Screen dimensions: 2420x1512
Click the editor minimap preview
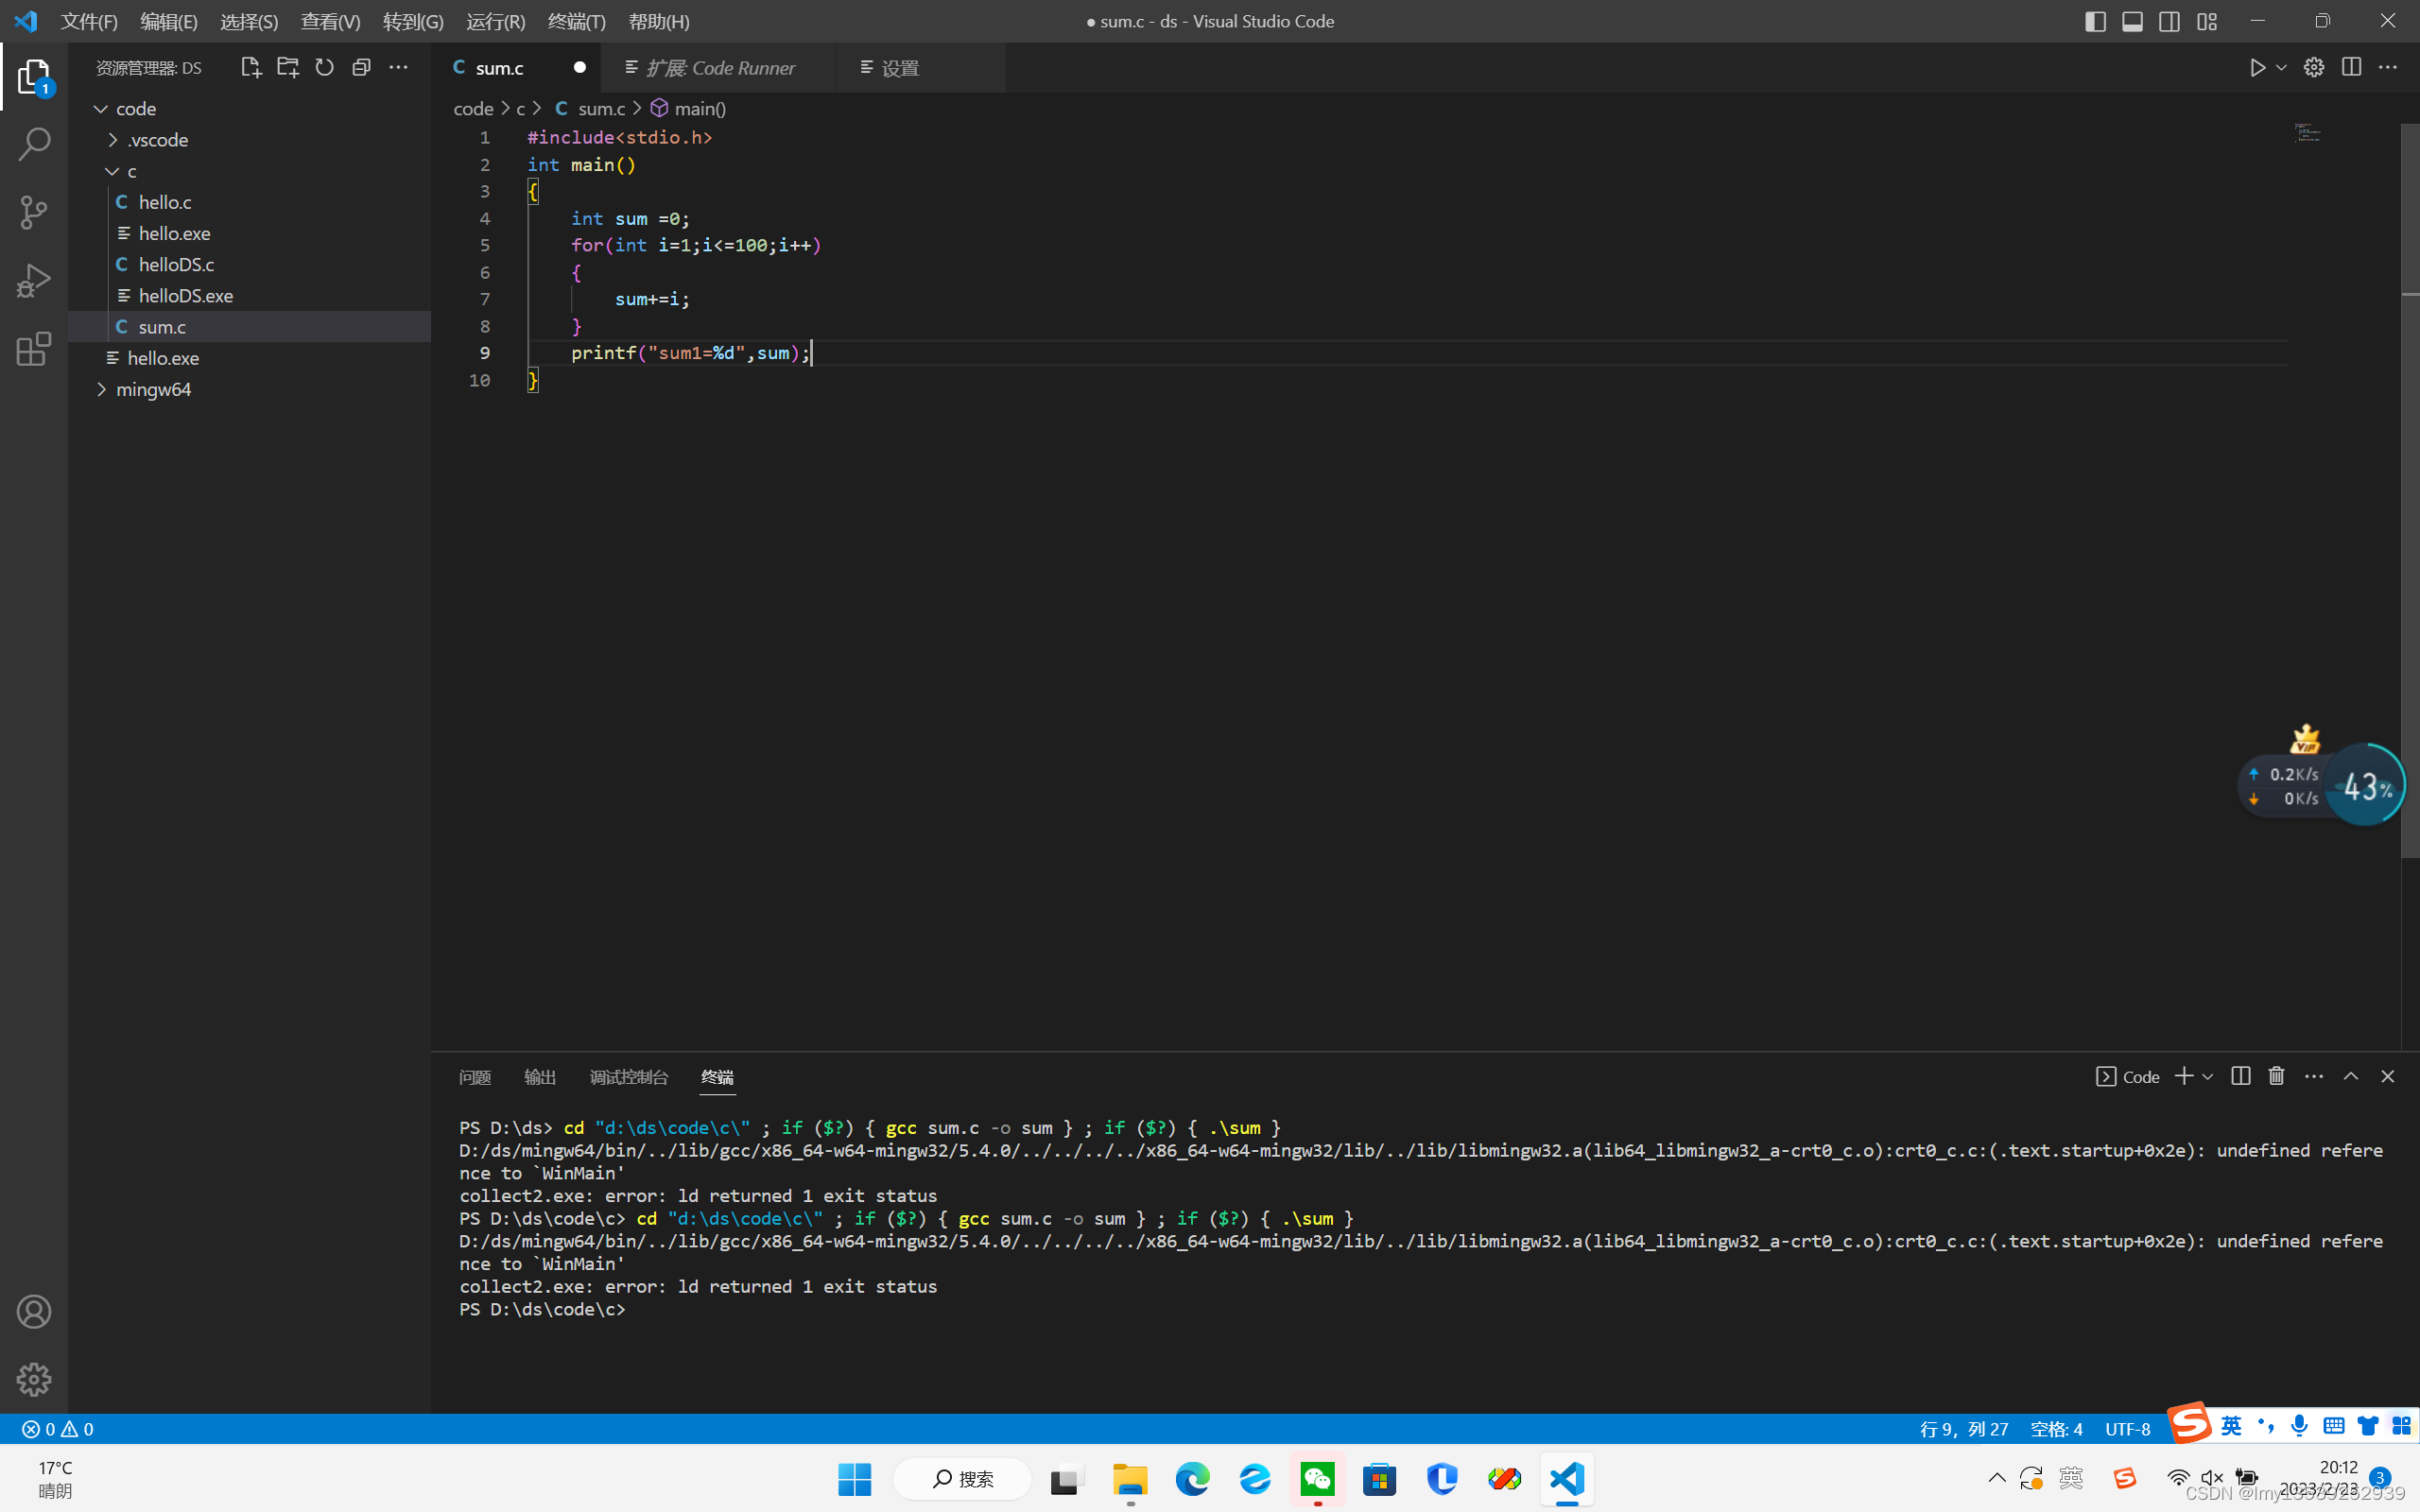point(2308,133)
